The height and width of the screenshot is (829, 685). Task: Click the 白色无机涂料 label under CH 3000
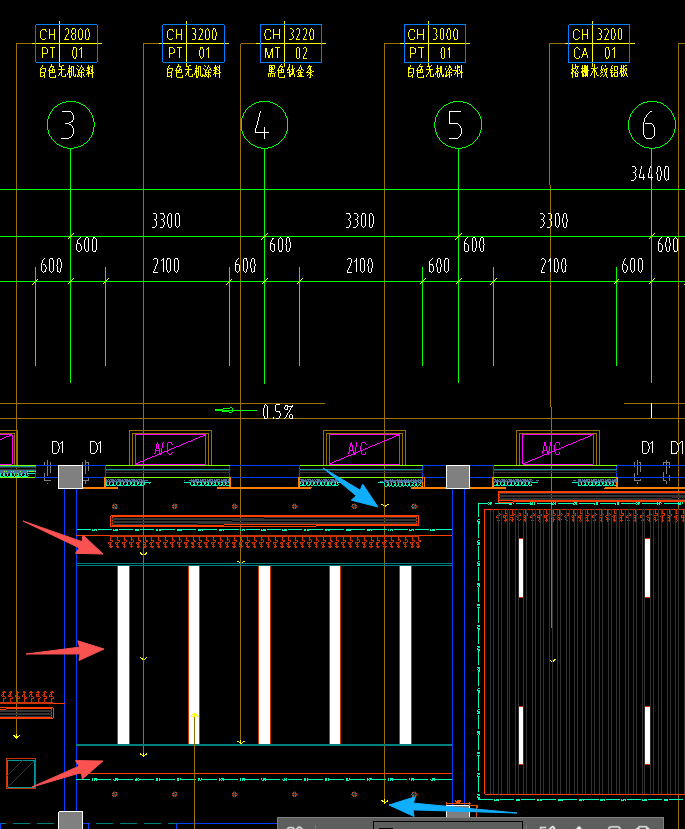435,71
